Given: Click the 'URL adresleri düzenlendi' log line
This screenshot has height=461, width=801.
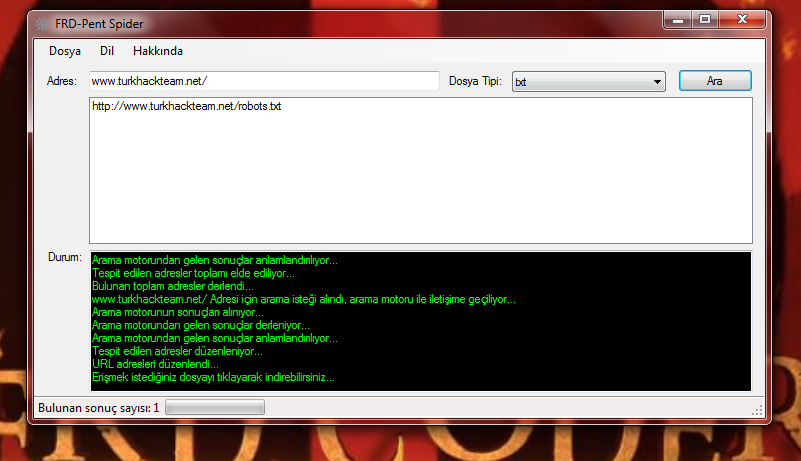Looking at the screenshot, I should 154,365.
